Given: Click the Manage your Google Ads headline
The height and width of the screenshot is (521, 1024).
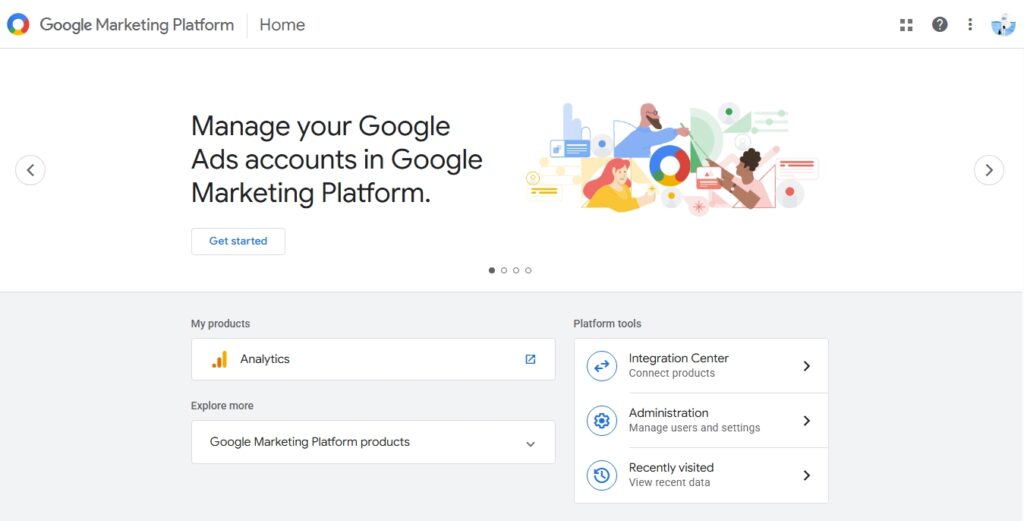Looking at the screenshot, I should (x=337, y=159).
